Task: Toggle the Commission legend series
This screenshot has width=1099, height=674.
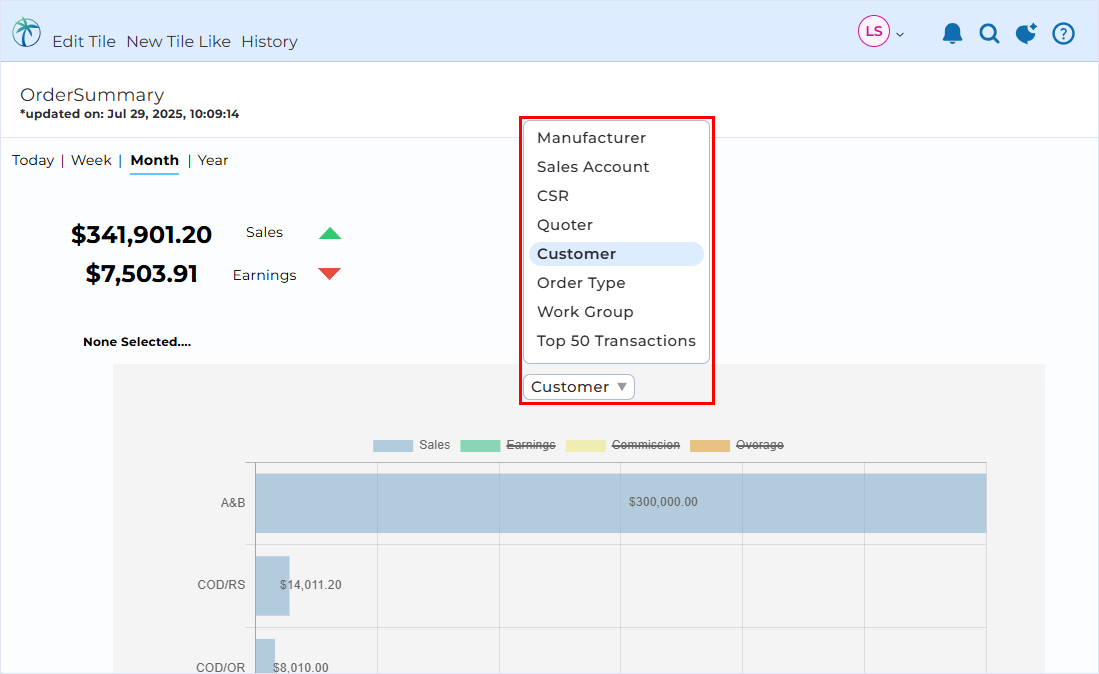Action: [x=646, y=445]
